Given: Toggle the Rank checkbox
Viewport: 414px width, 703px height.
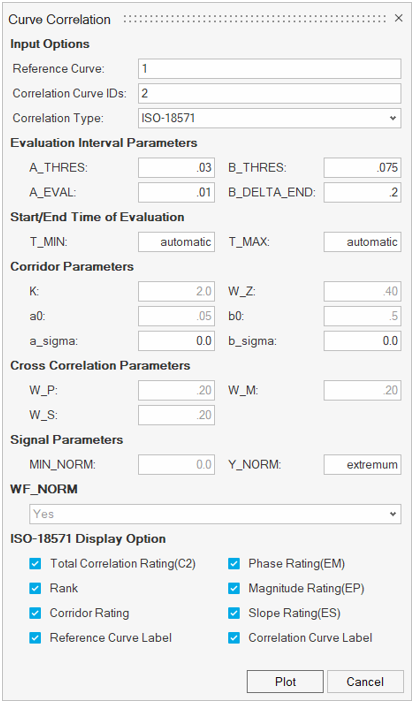Looking at the screenshot, I should (x=35, y=588).
